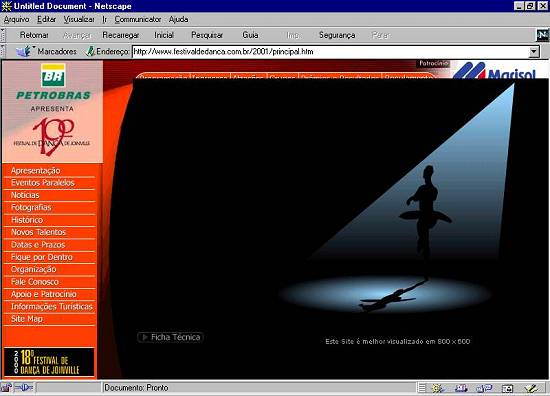
Task: Click inside the Endereço URL field
Action: (330, 52)
